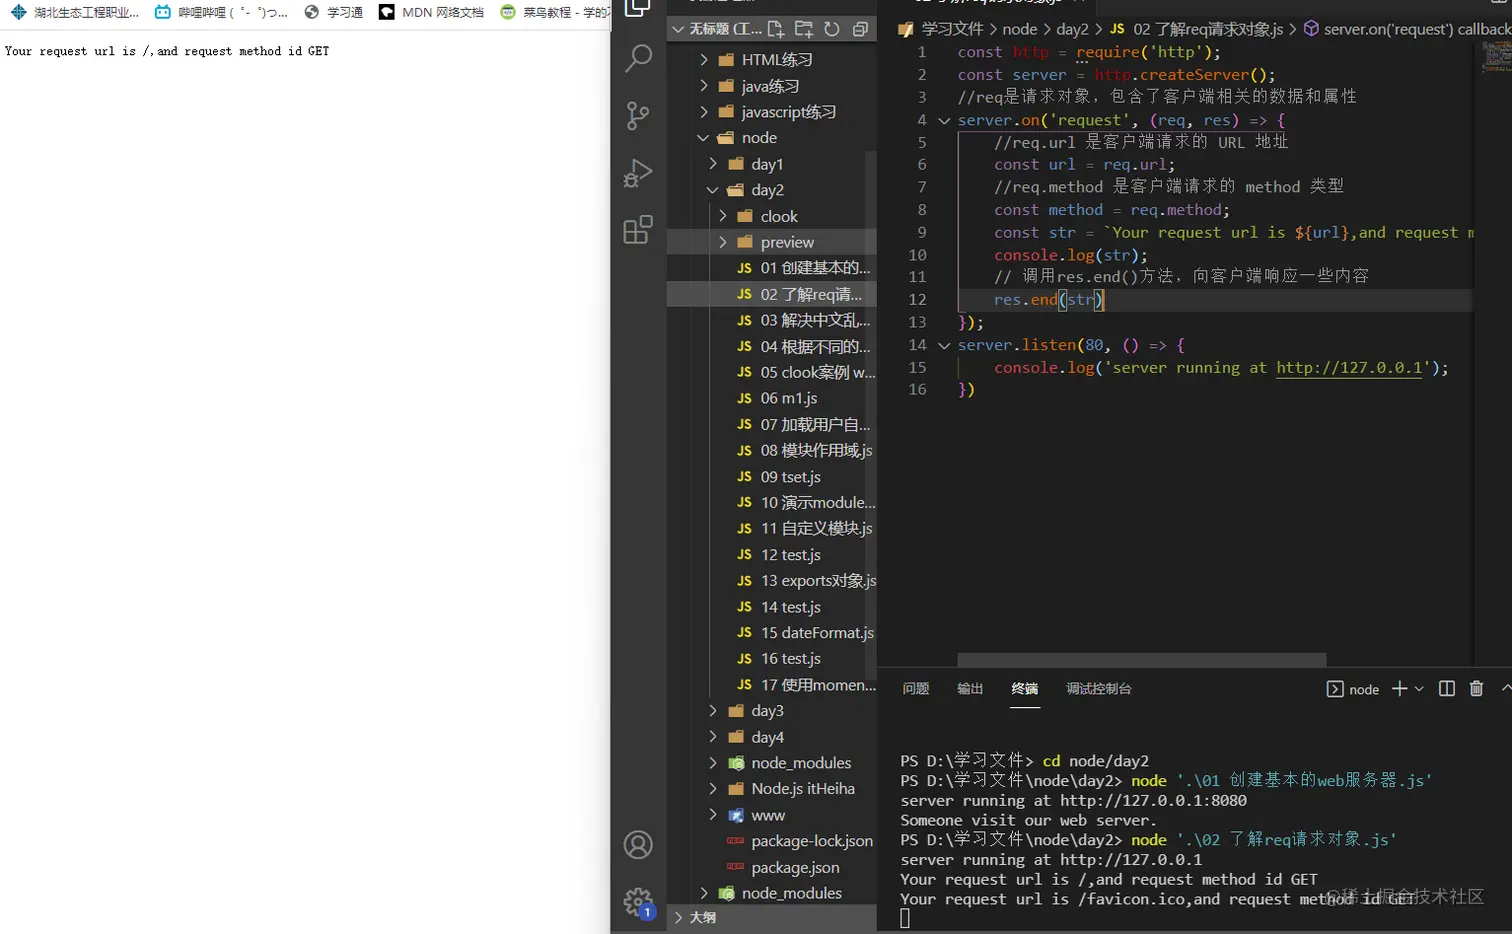Open file 05 clook案例 in Explorer

click(x=818, y=372)
